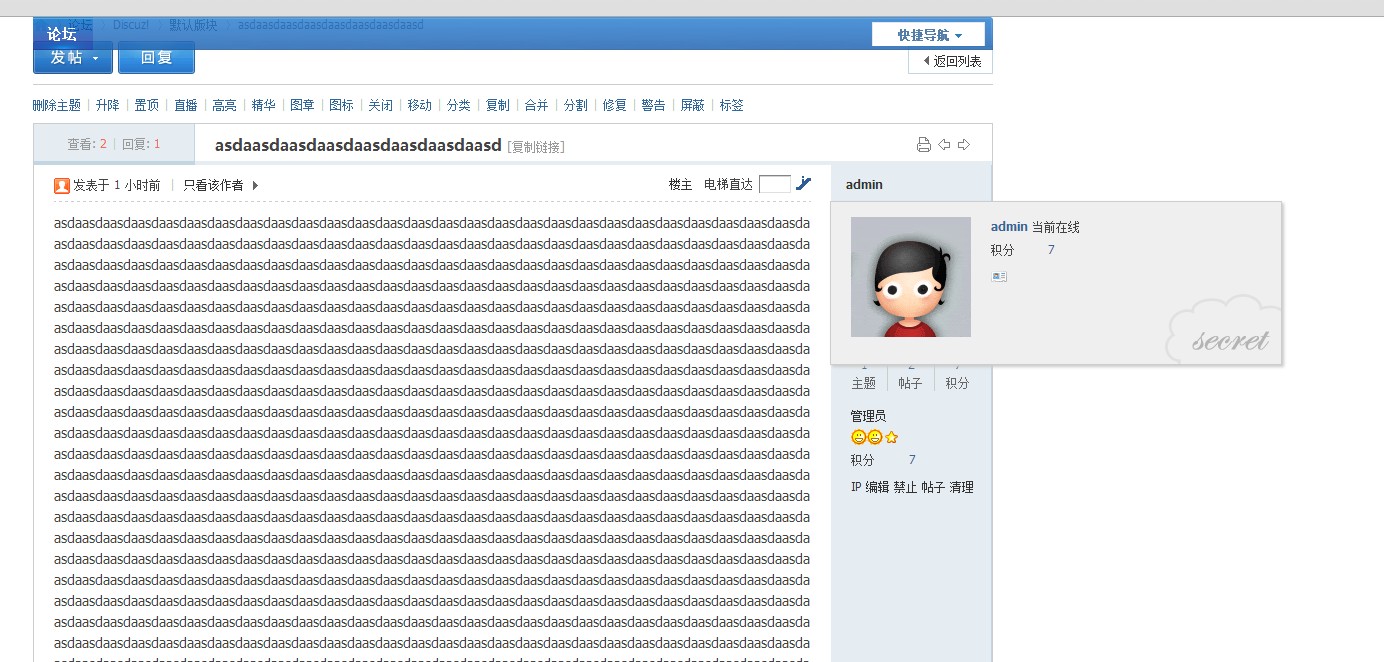This screenshot has width=1384, height=662.
Task: Click the 楼主 label
Action: point(680,185)
